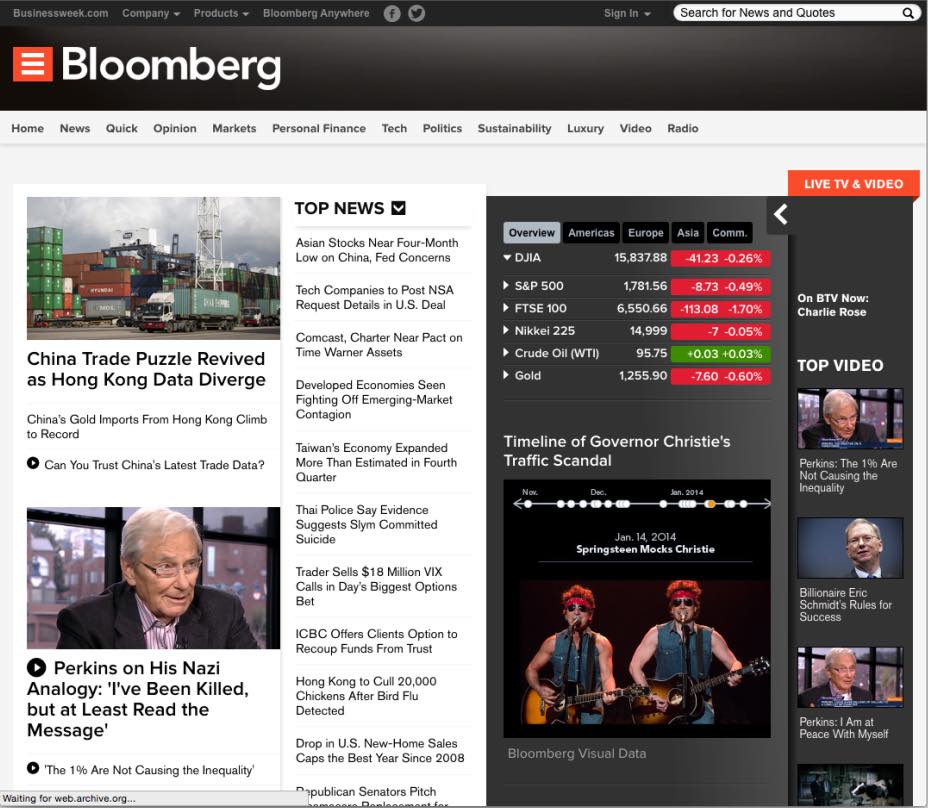The height and width of the screenshot is (808, 928).
Task: Expand the Gold row
Action: point(506,375)
